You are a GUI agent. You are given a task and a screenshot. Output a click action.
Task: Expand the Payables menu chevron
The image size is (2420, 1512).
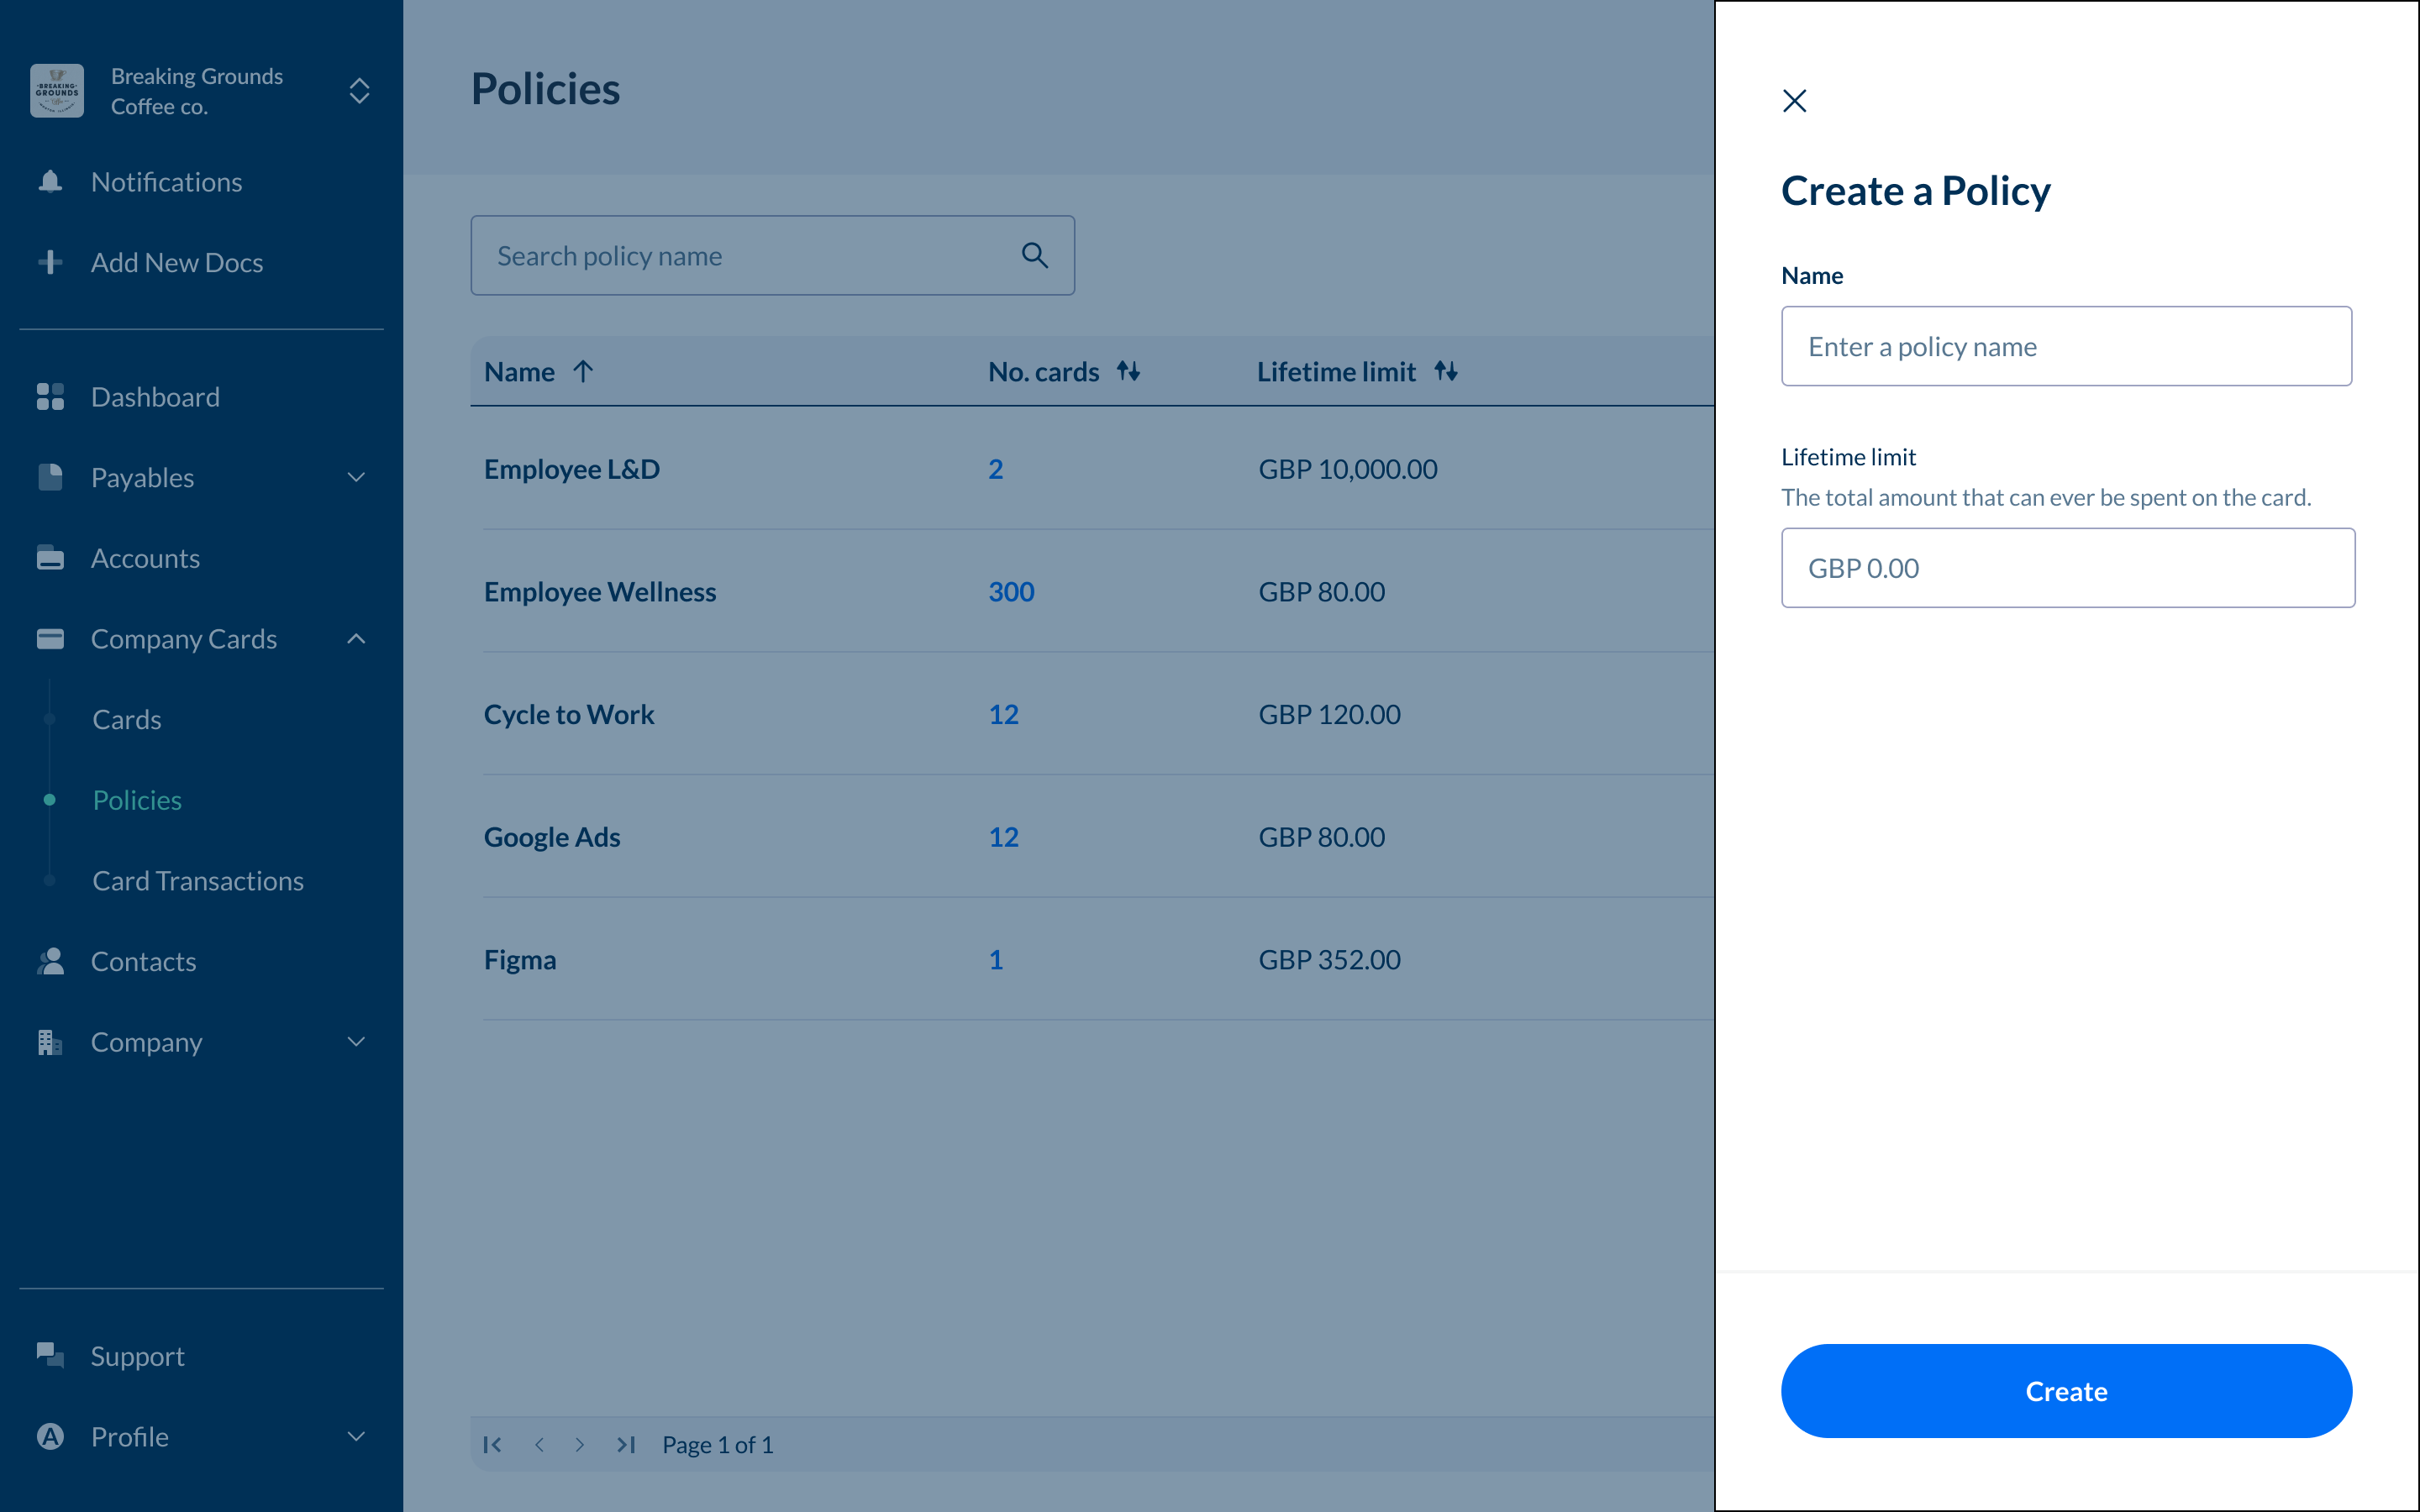coord(356,477)
